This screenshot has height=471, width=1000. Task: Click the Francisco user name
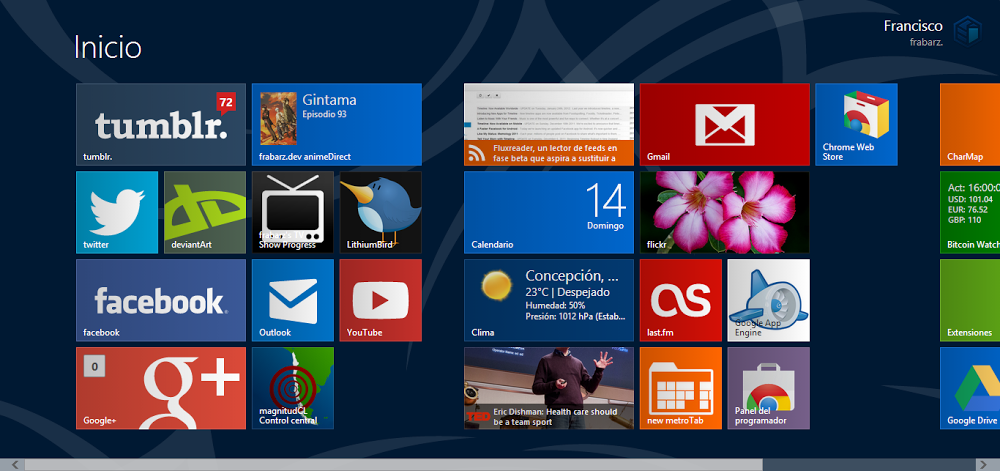pyautogui.click(x=913, y=26)
